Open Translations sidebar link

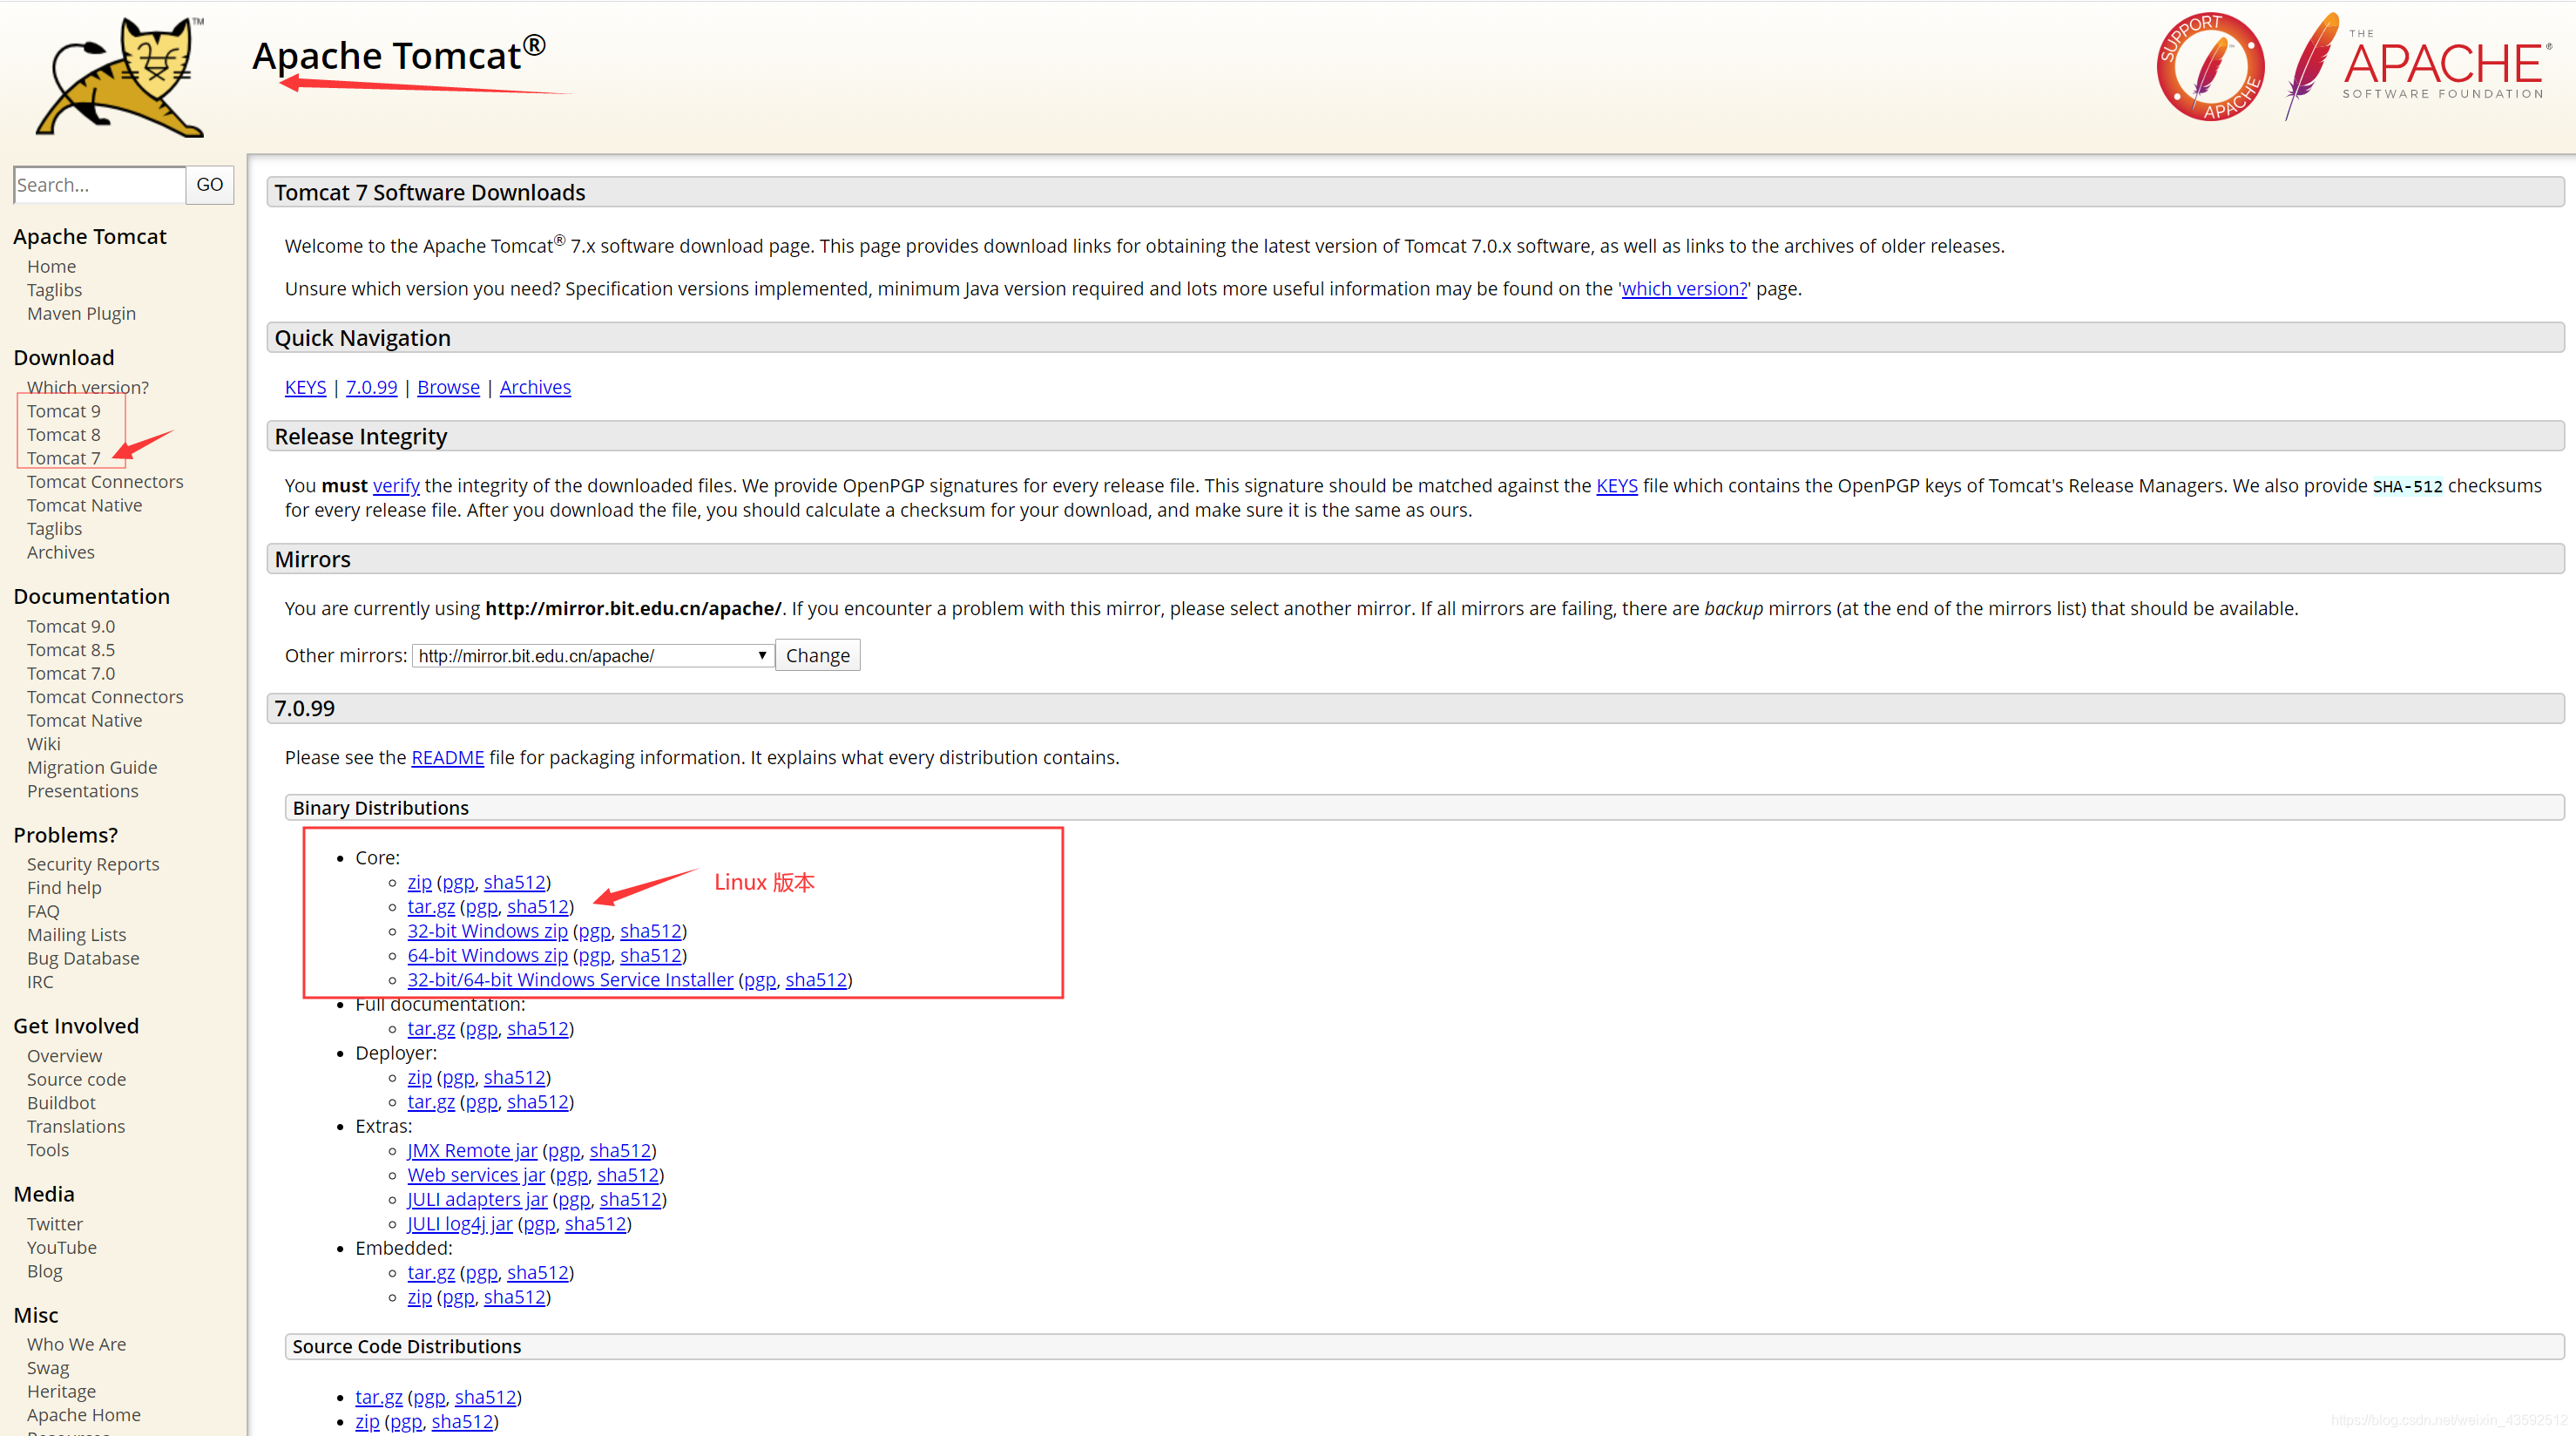[x=76, y=1126]
